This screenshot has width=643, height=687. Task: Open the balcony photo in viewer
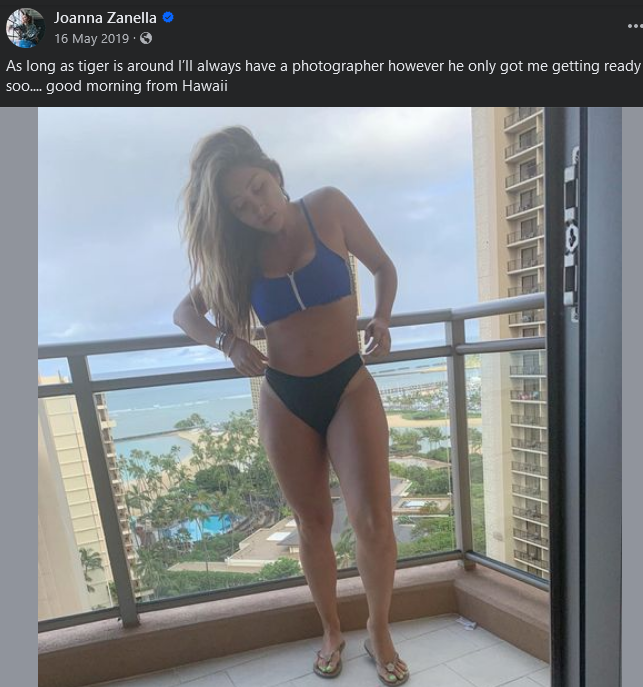point(329,397)
